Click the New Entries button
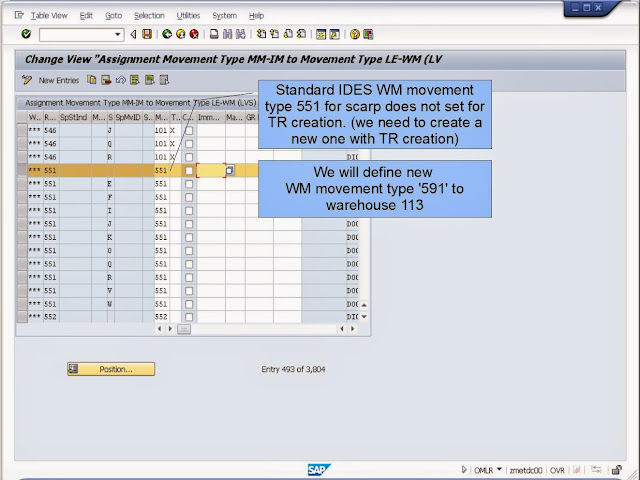This screenshot has width=640, height=480. tap(59, 80)
